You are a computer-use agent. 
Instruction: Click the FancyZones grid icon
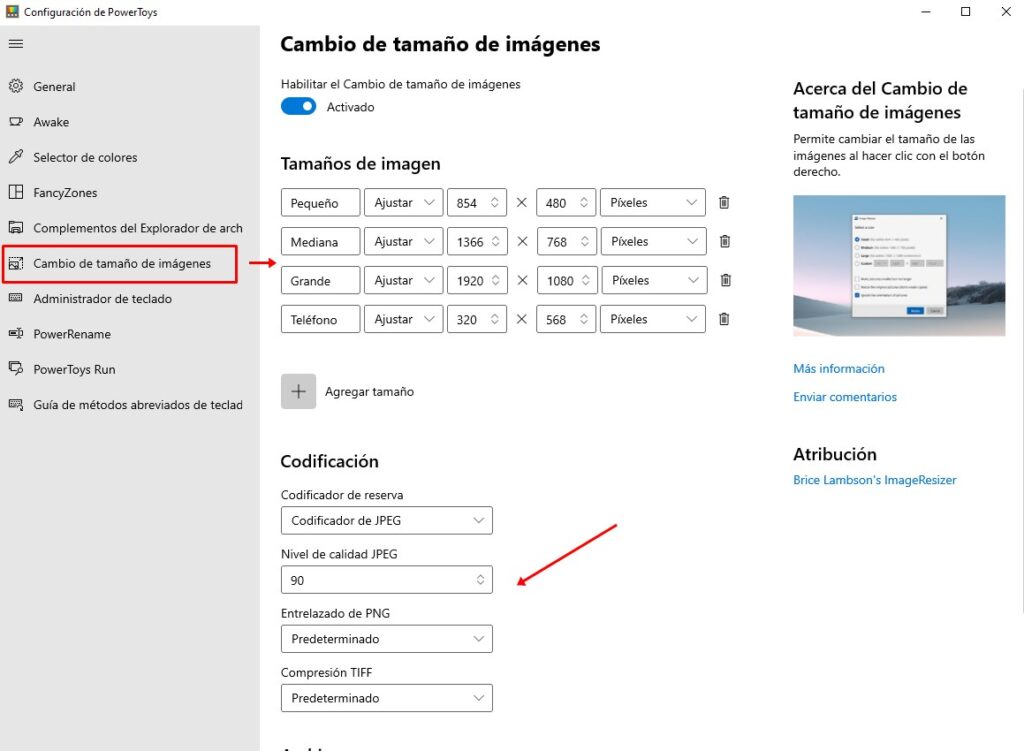pos(16,192)
